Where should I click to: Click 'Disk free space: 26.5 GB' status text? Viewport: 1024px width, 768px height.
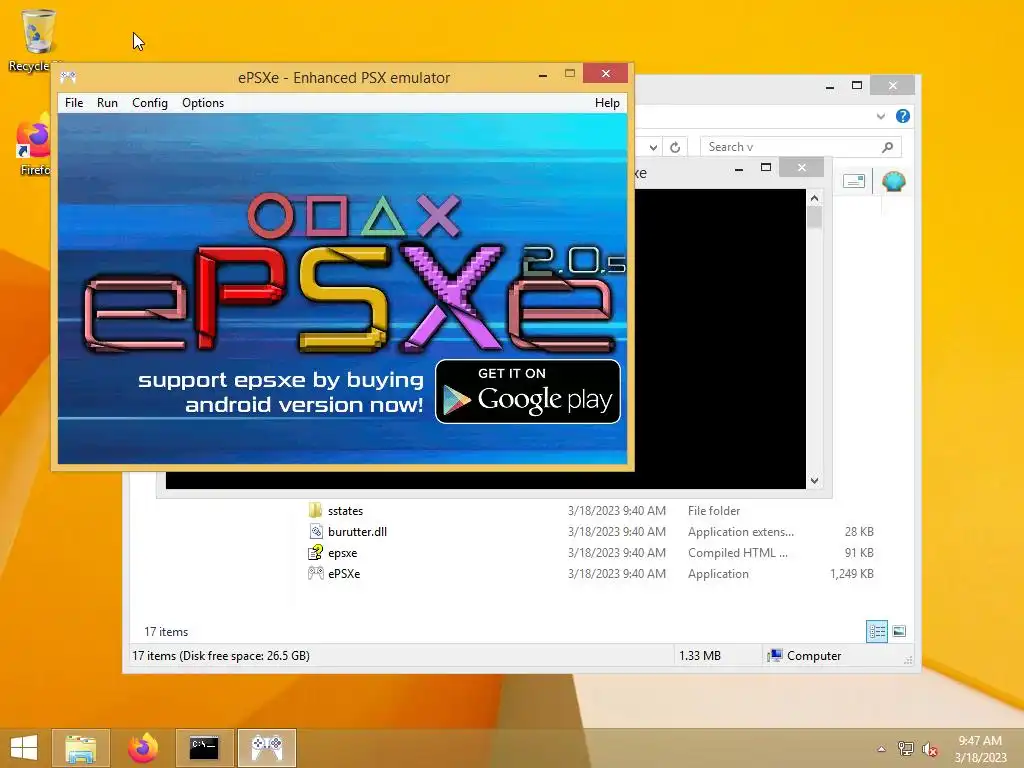244,656
